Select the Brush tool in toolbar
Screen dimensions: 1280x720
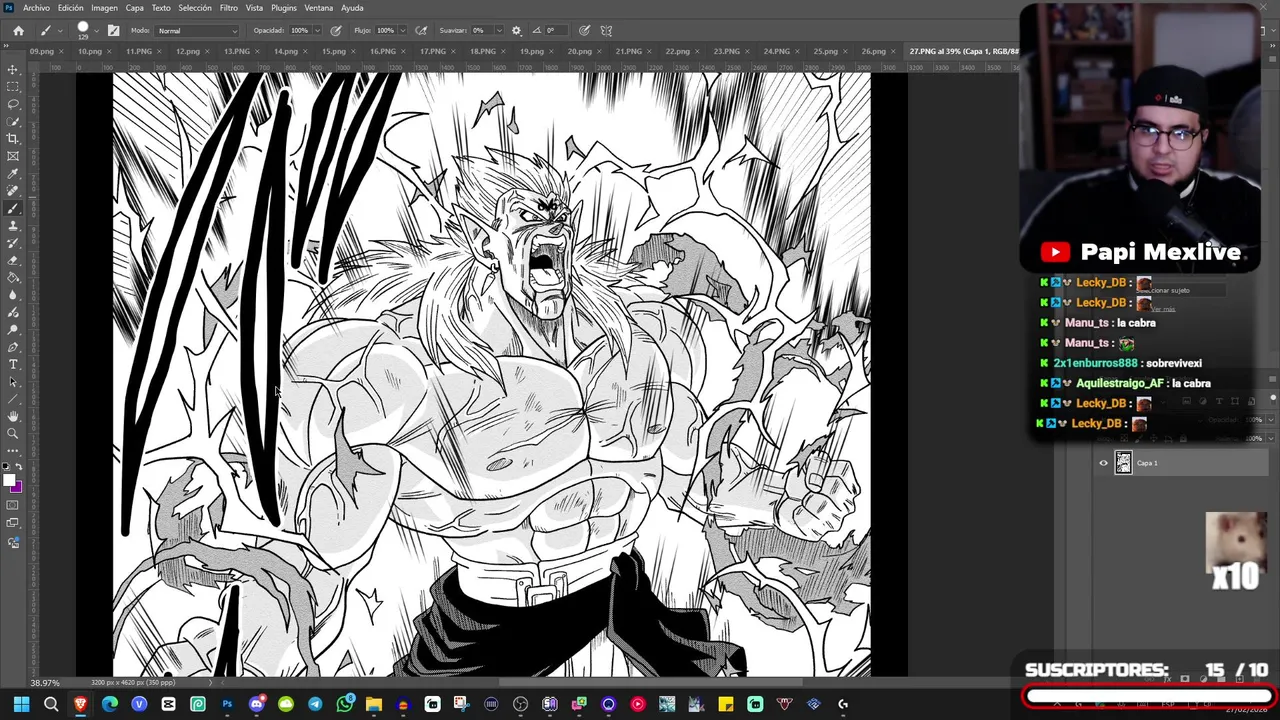13,208
